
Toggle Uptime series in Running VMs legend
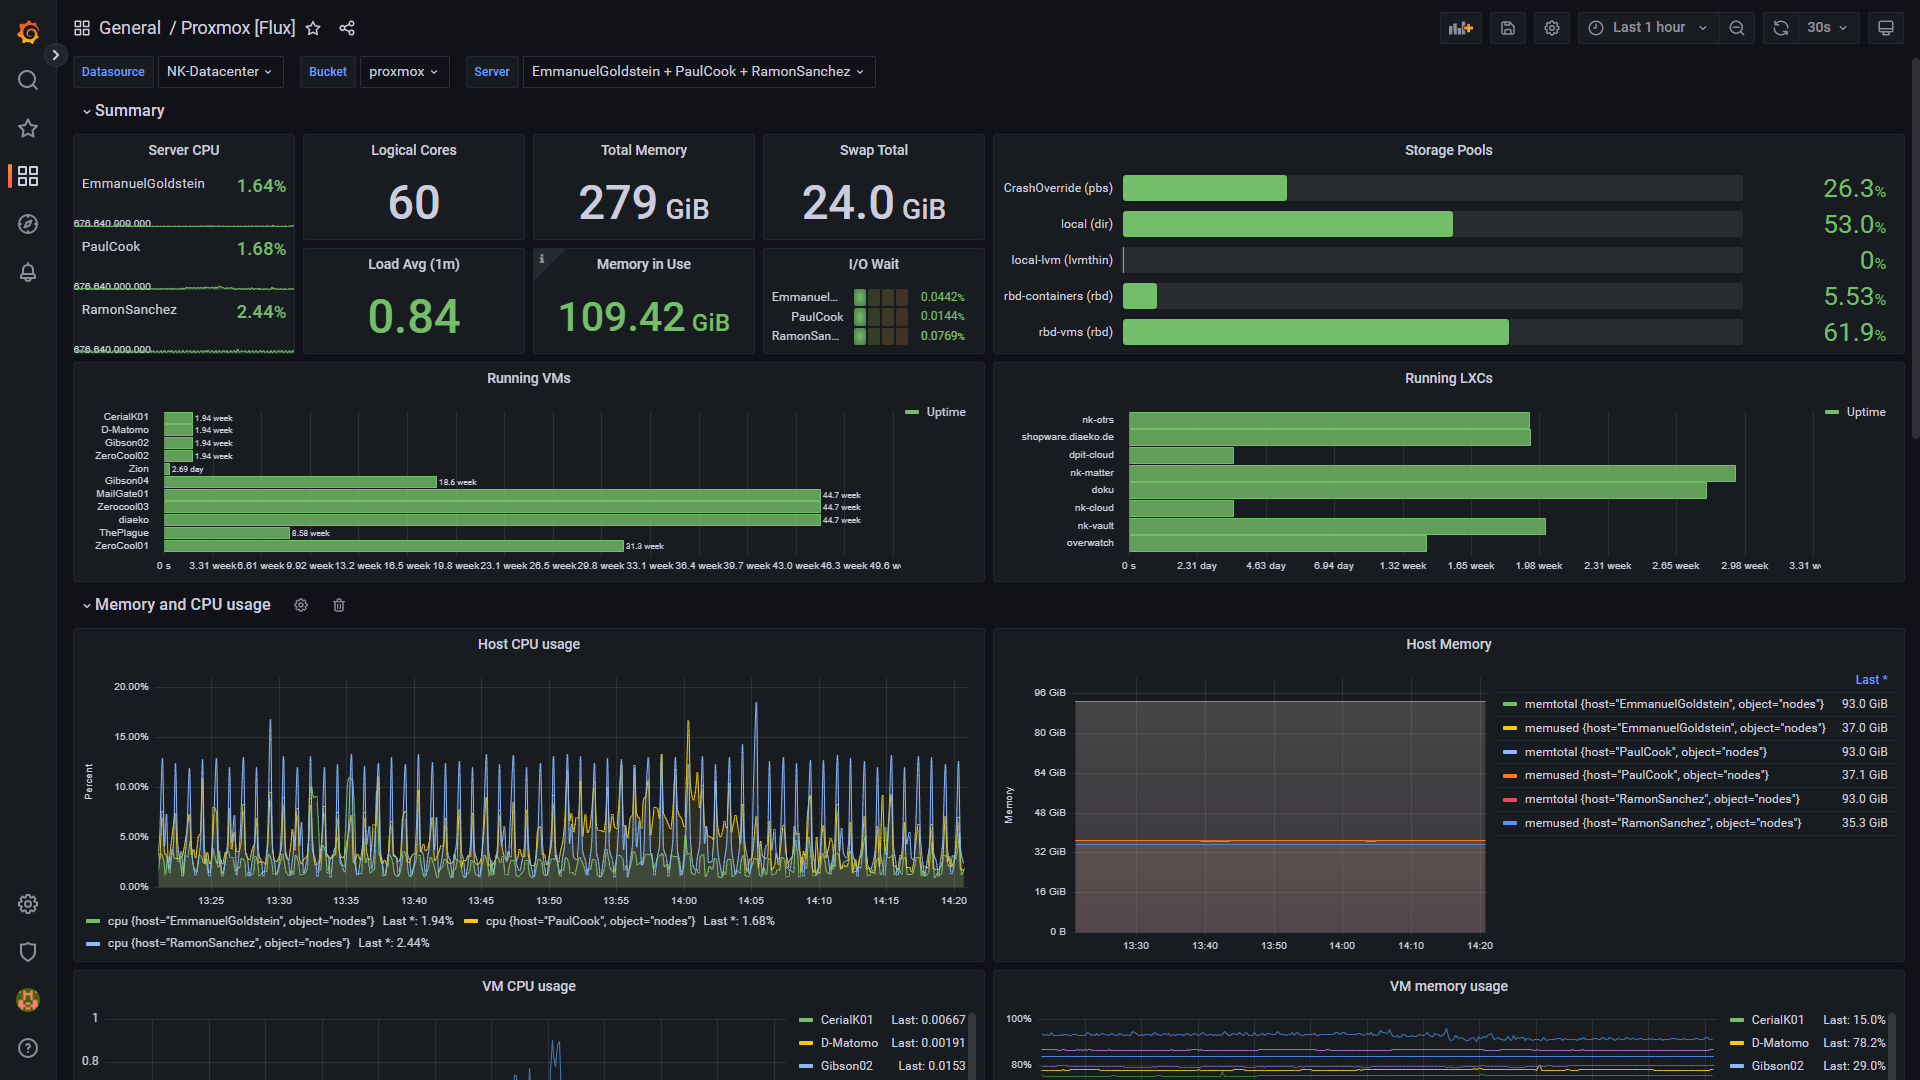tap(944, 412)
